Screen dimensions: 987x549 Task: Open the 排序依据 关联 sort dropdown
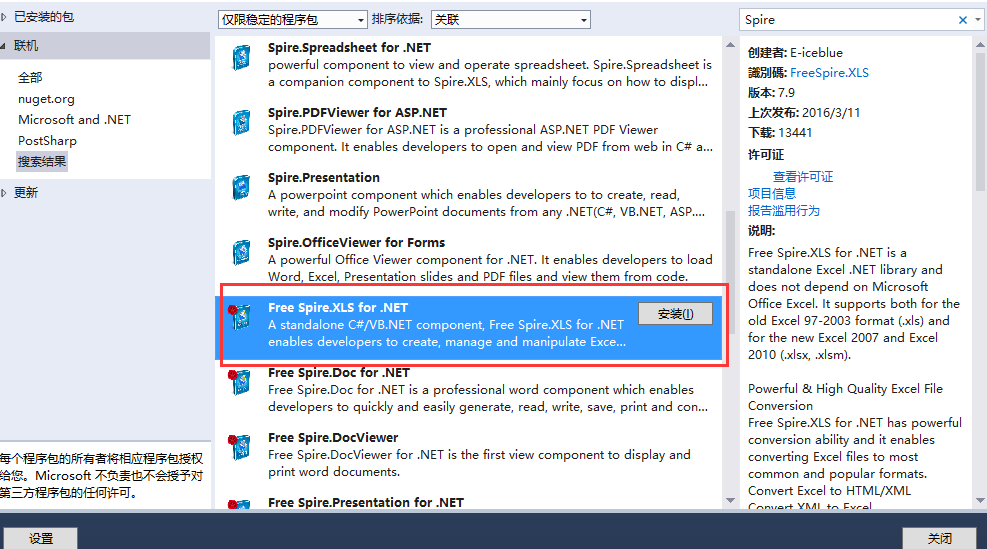[x=510, y=20]
